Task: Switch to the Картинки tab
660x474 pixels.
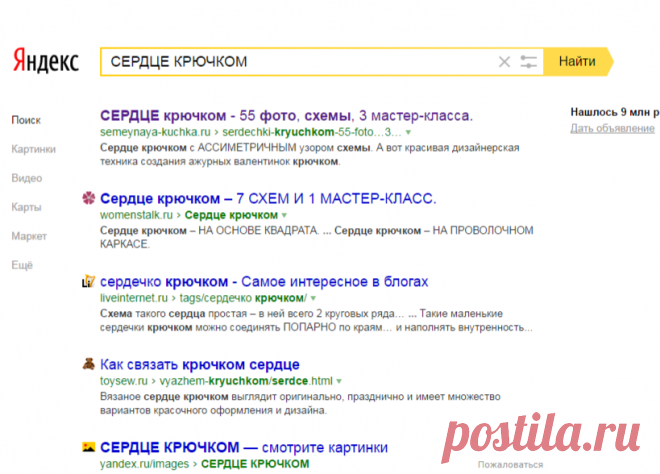Action: pyautogui.click(x=33, y=149)
